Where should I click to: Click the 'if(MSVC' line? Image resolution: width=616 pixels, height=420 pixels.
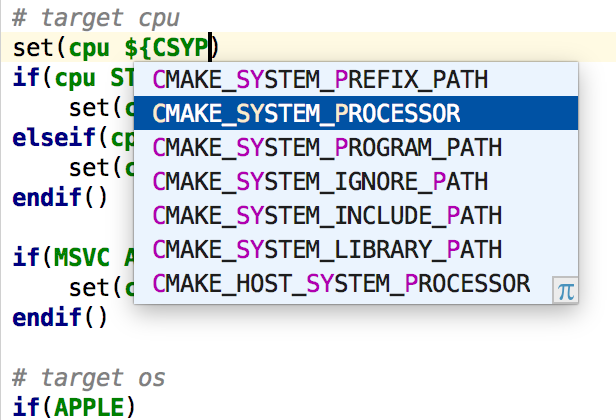[73, 258]
